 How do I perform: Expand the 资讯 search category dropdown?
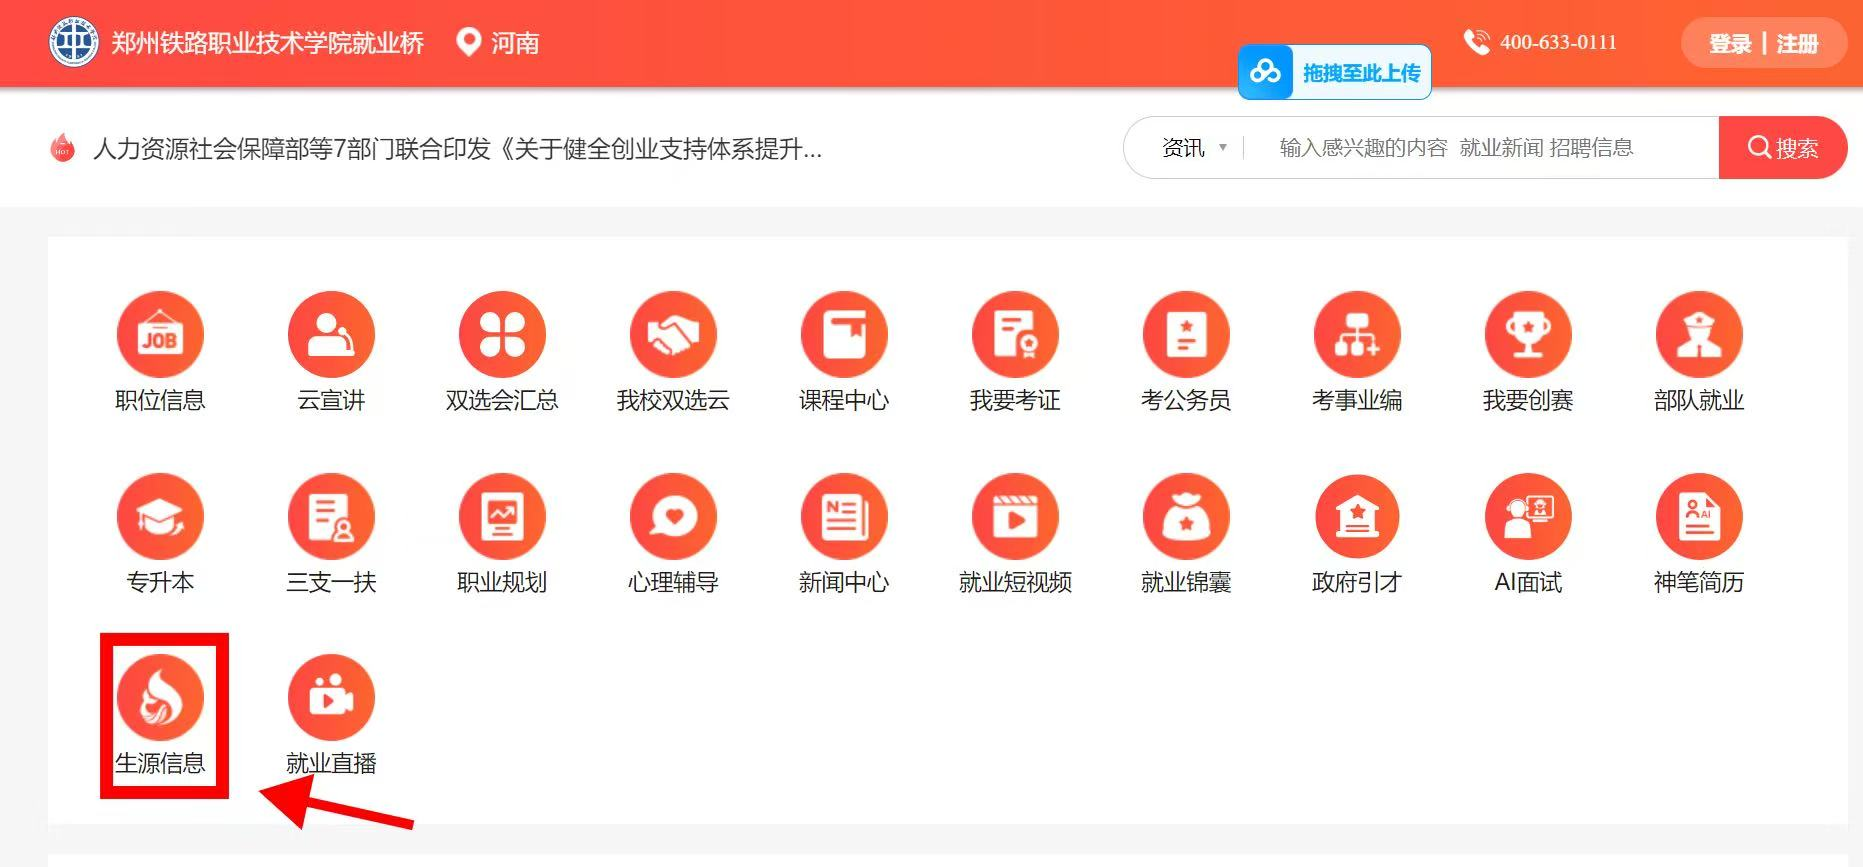coord(1194,148)
